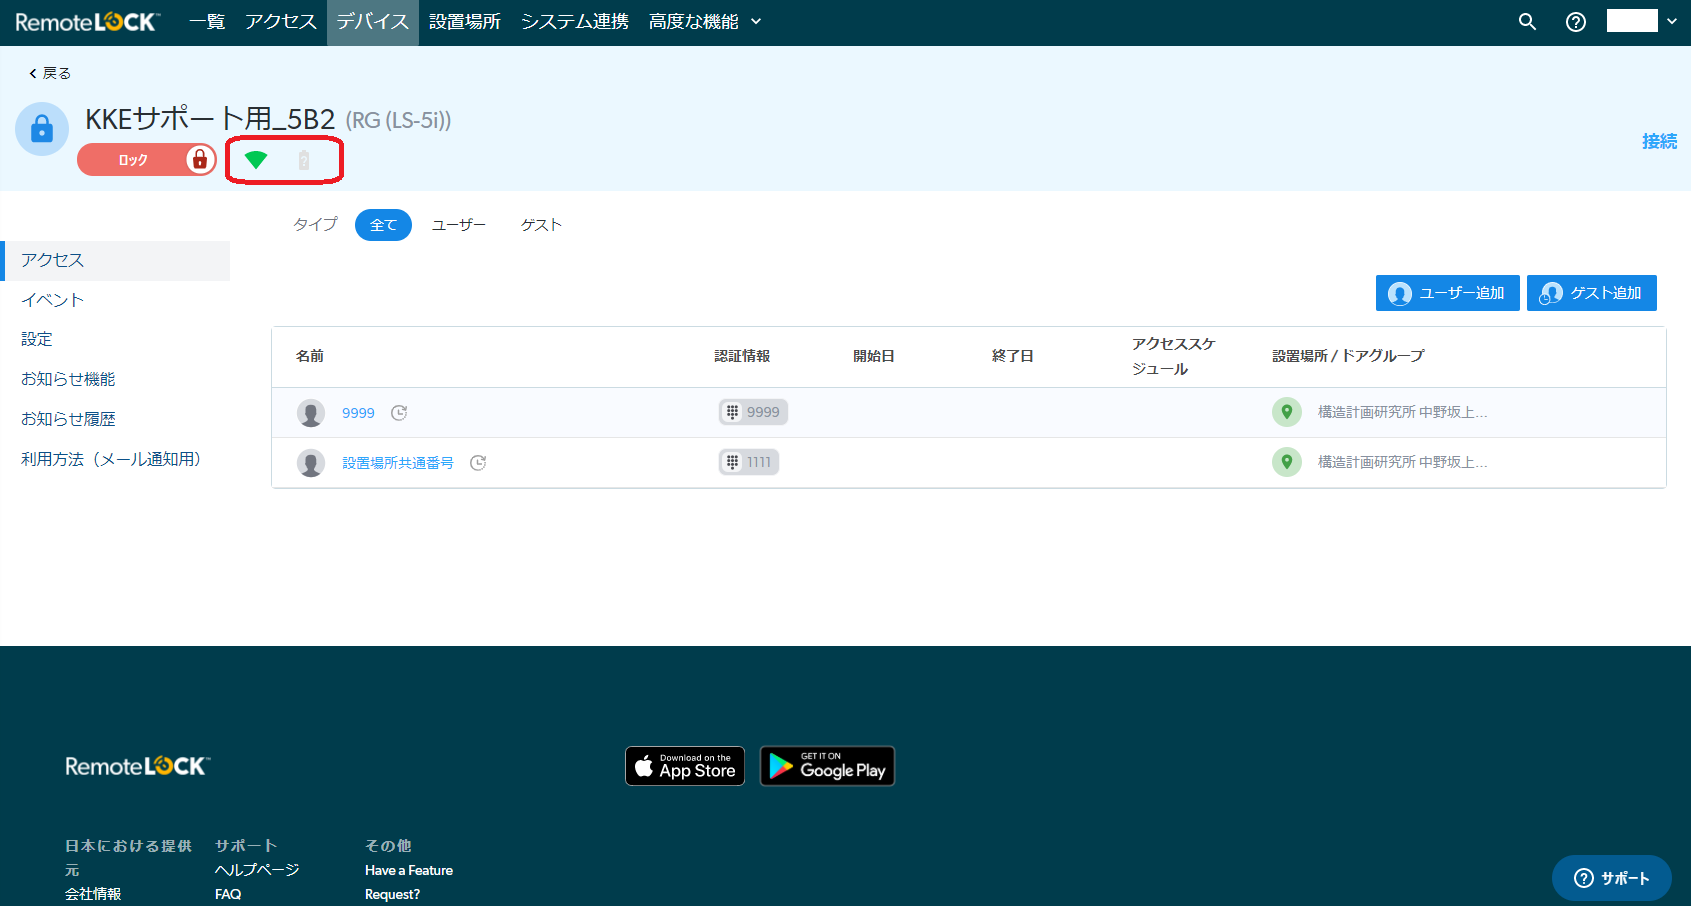Click the grey battery status icon
This screenshot has width=1691, height=906.
point(304,160)
